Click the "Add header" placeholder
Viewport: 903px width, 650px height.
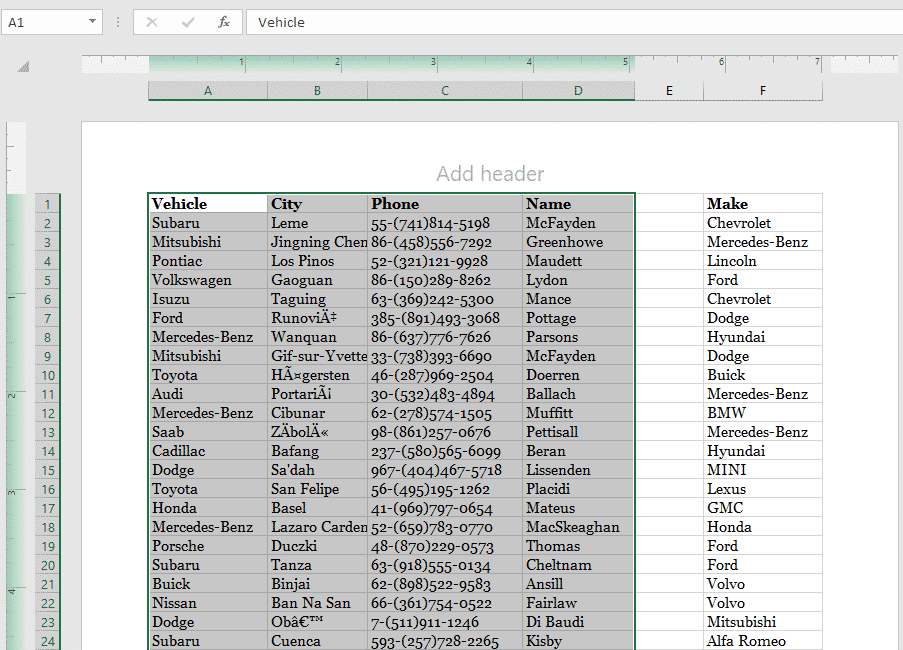[x=490, y=173]
